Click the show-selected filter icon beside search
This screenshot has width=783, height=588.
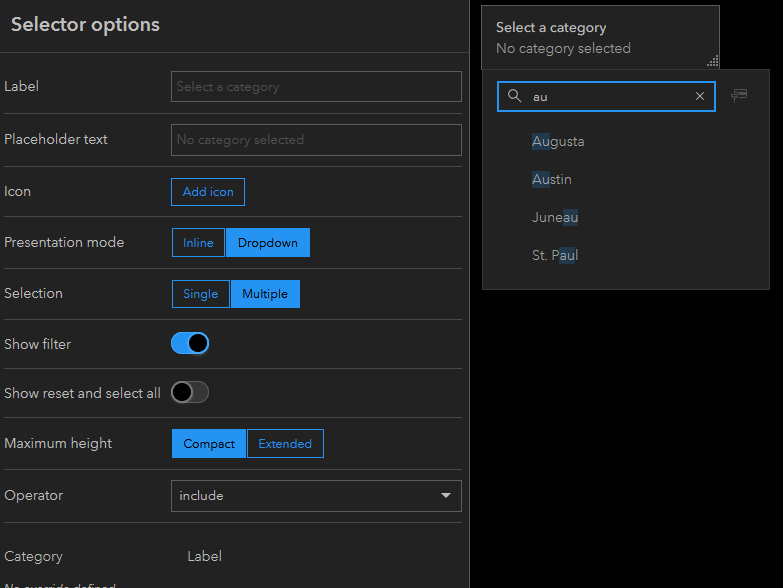739,95
